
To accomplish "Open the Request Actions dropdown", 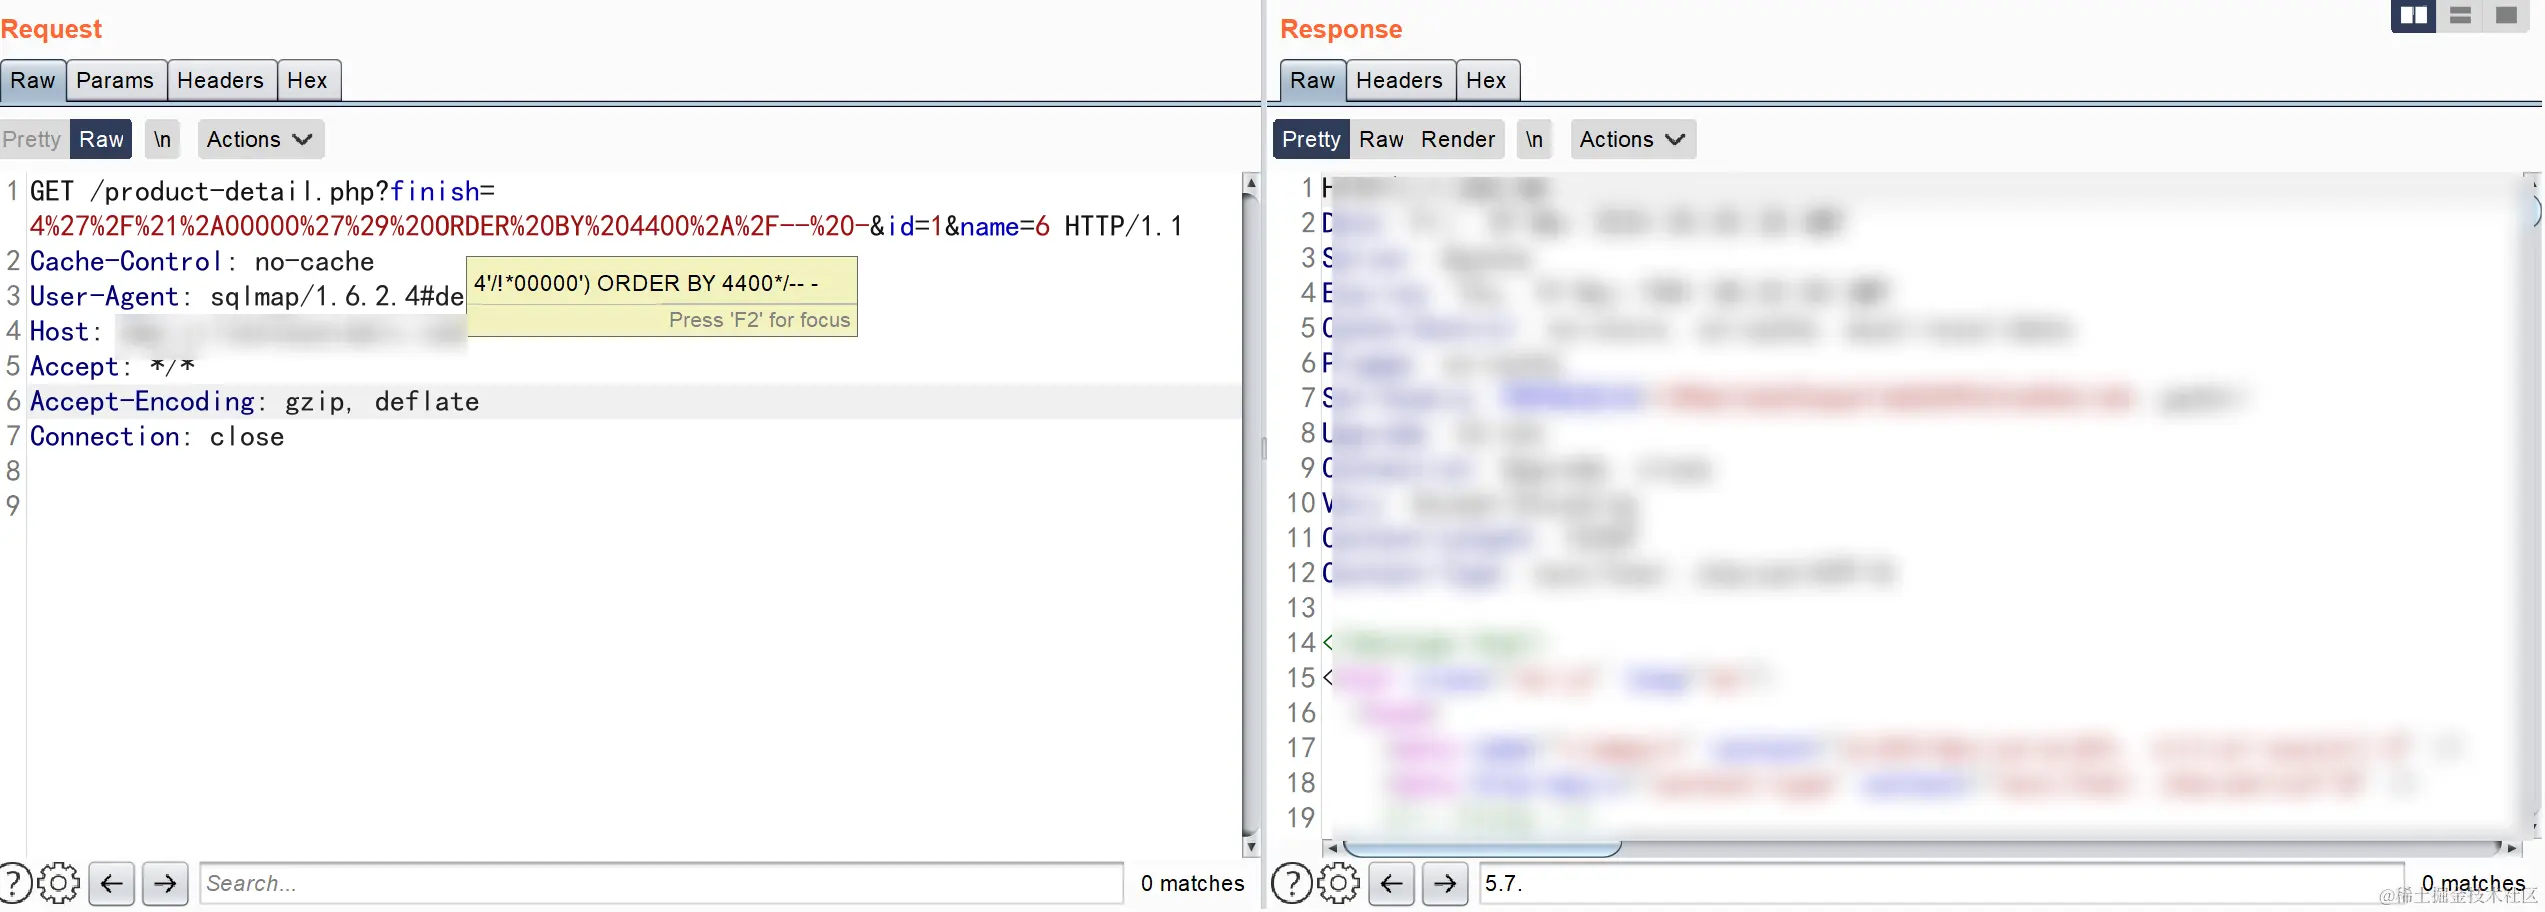I will pyautogui.click(x=260, y=139).
